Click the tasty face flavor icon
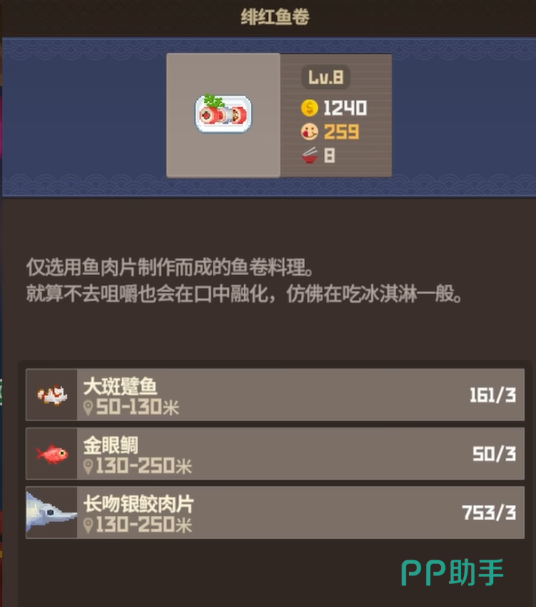Viewport: 536px width, 607px height. pyautogui.click(x=309, y=132)
